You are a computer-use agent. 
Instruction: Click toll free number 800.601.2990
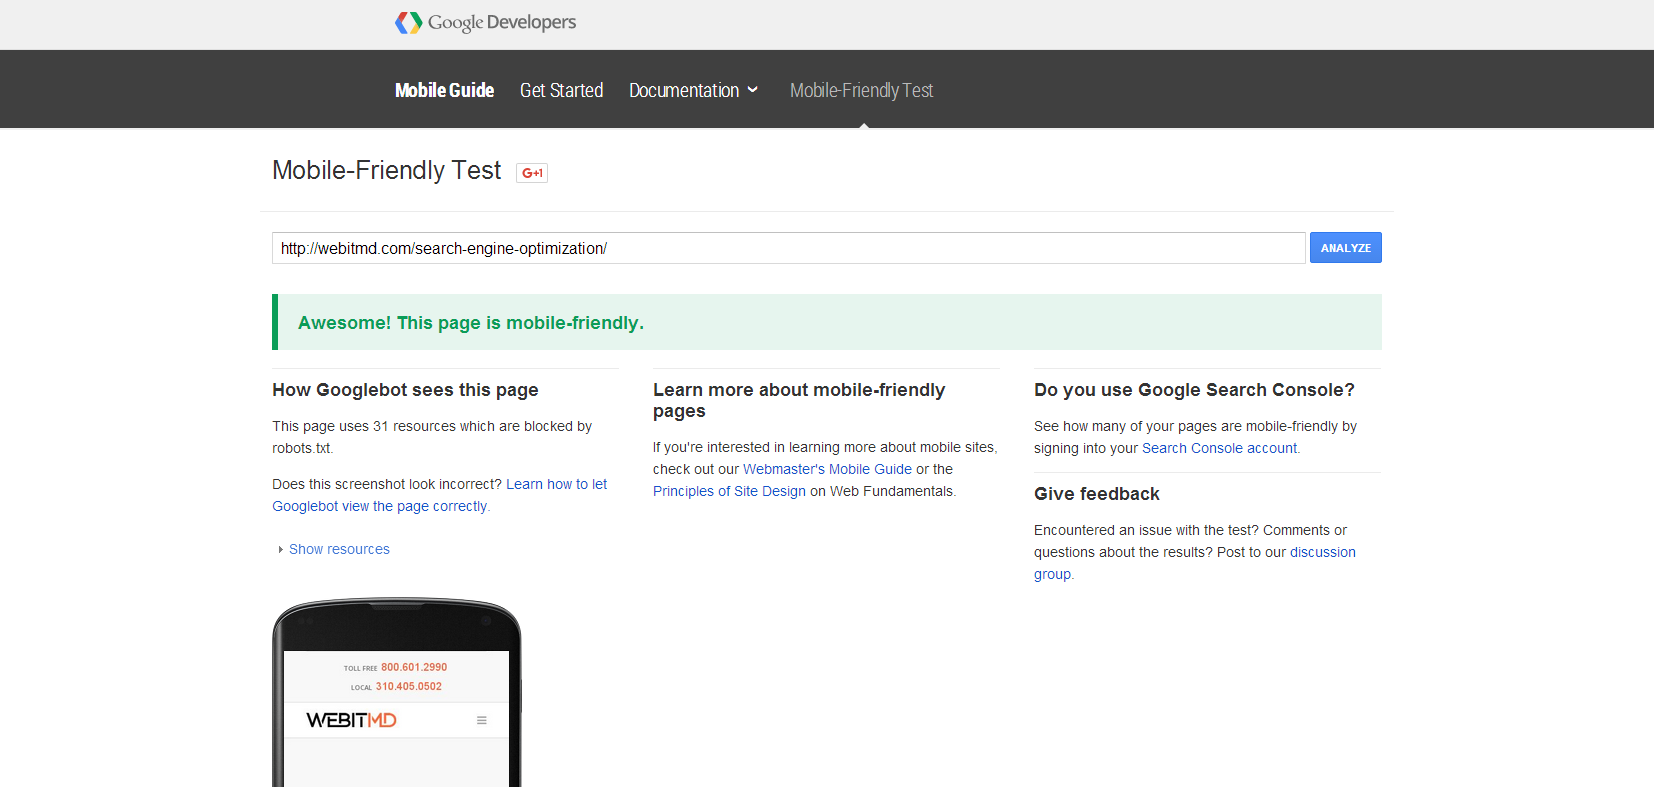tap(414, 667)
